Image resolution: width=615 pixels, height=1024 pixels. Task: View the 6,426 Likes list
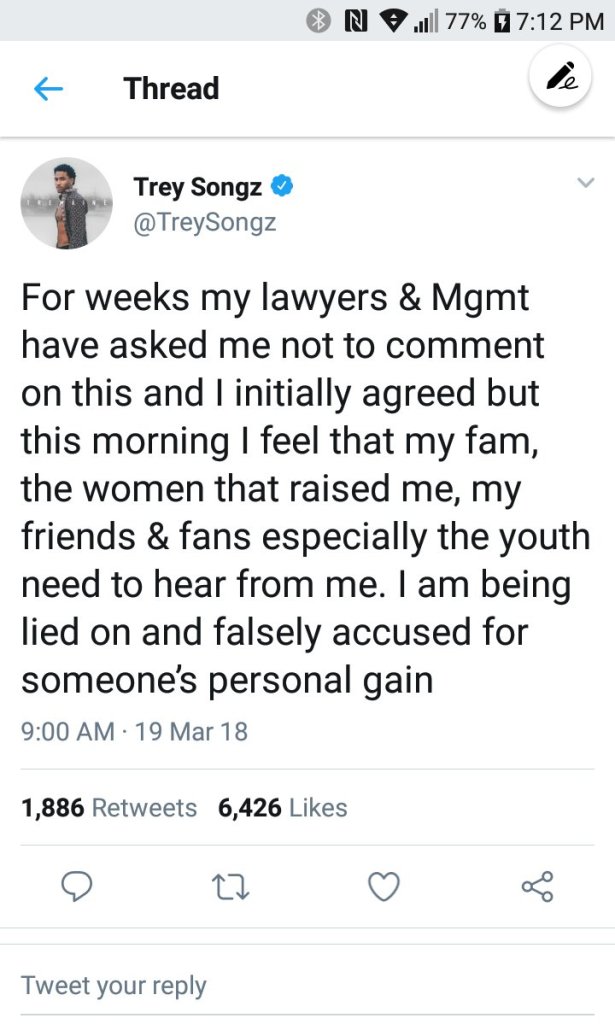click(x=283, y=807)
